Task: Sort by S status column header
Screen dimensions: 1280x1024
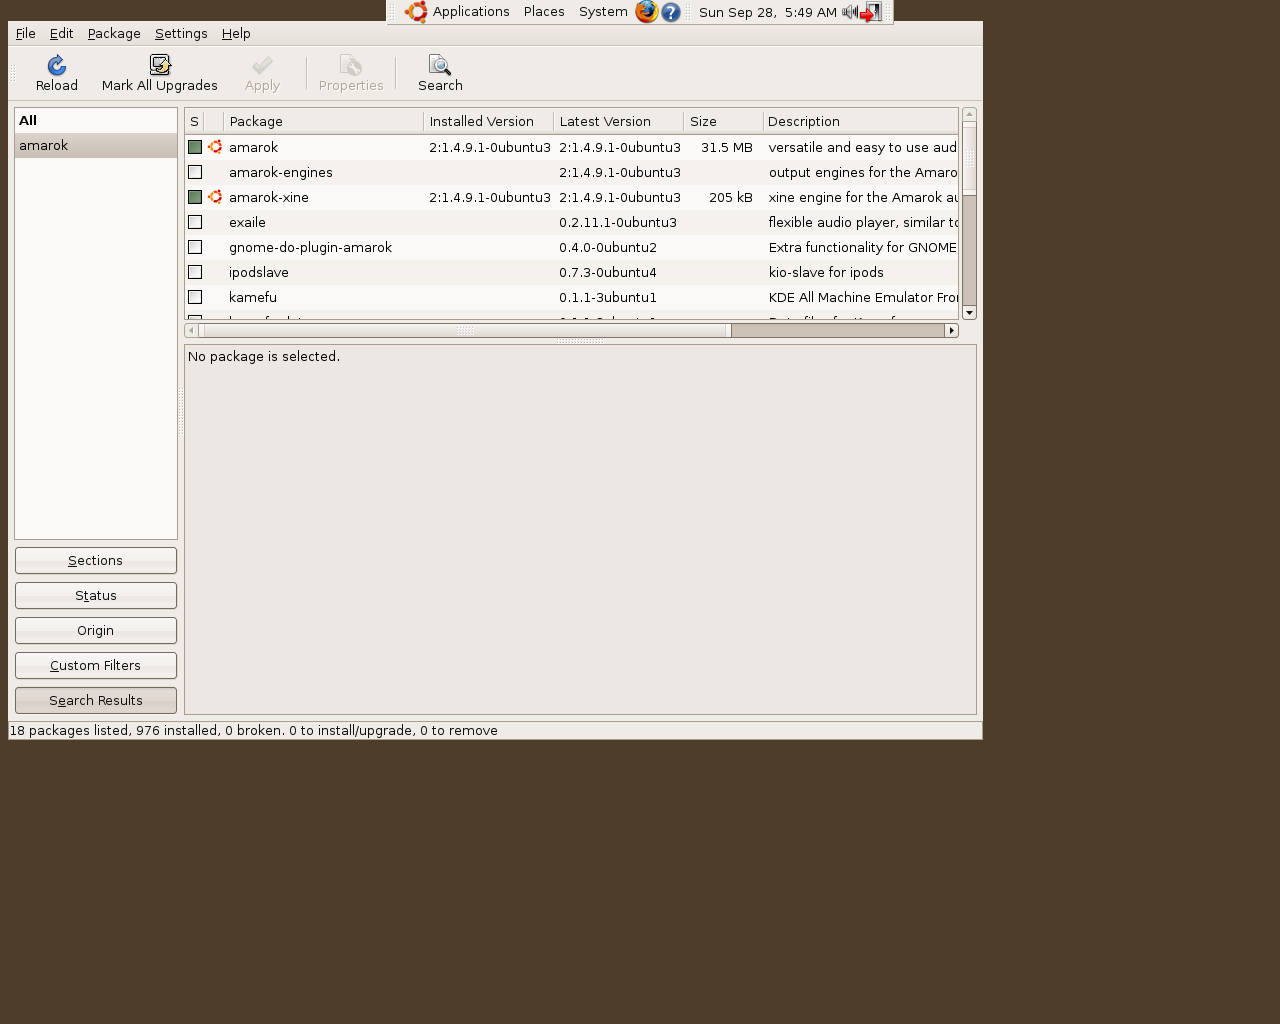Action: pyautogui.click(x=194, y=121)
